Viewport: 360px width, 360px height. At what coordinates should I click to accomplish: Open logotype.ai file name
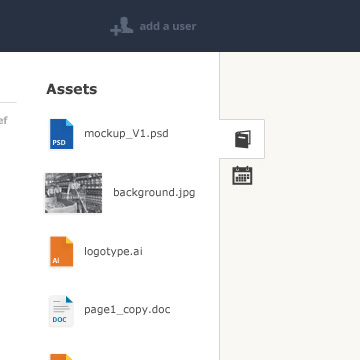113,251
